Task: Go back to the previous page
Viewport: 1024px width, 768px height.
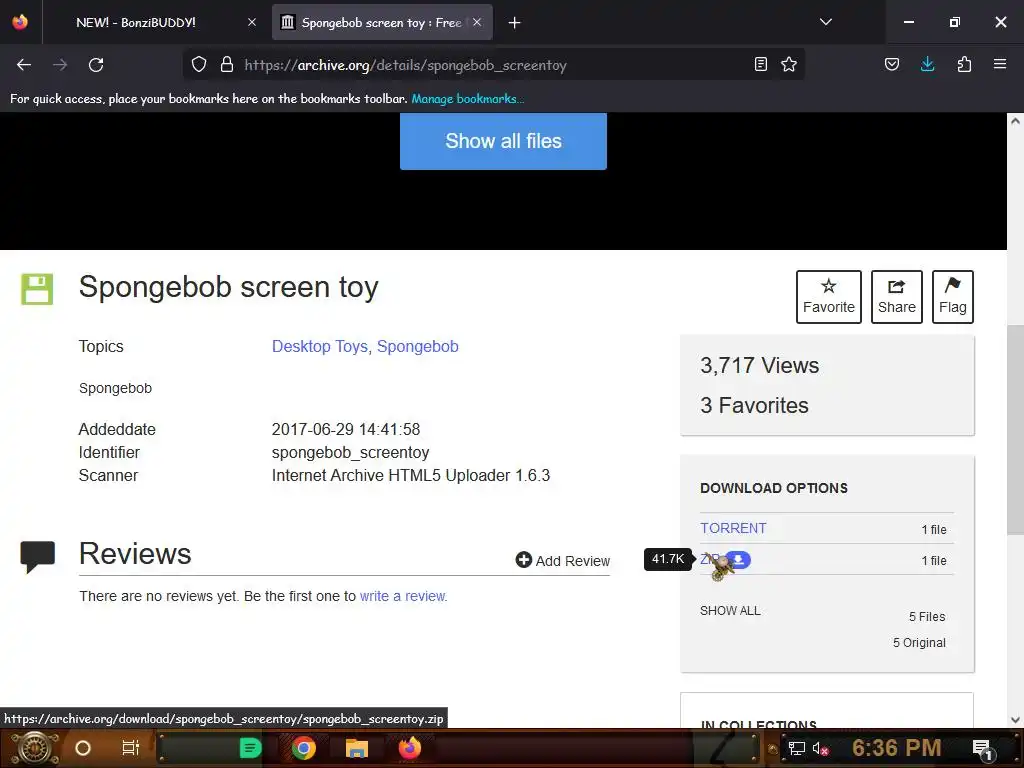Action: click(24, 65)
